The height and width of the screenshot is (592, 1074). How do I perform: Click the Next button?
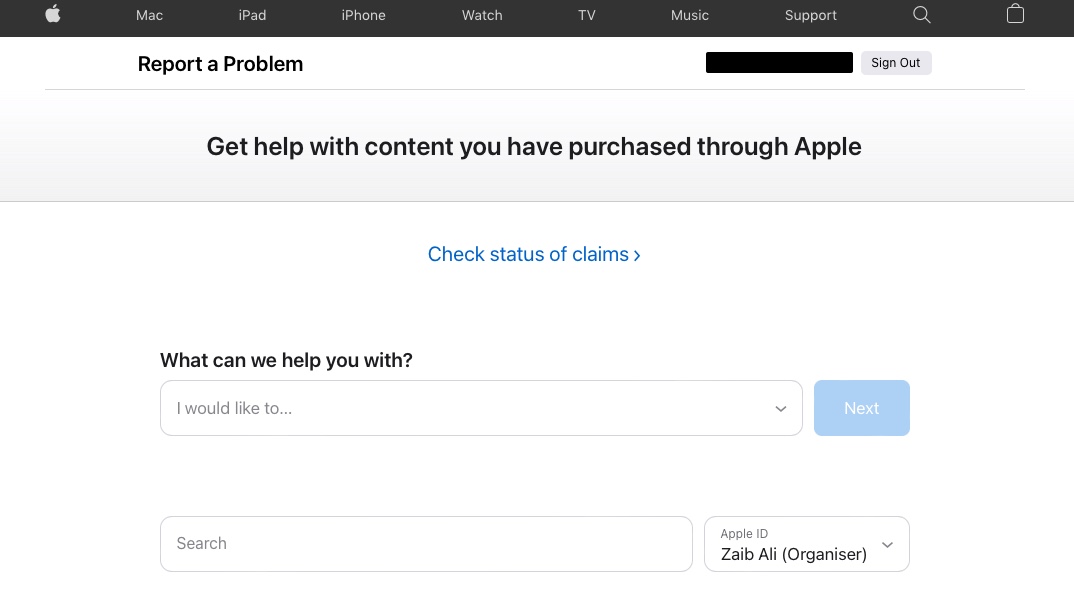(862, 408)
